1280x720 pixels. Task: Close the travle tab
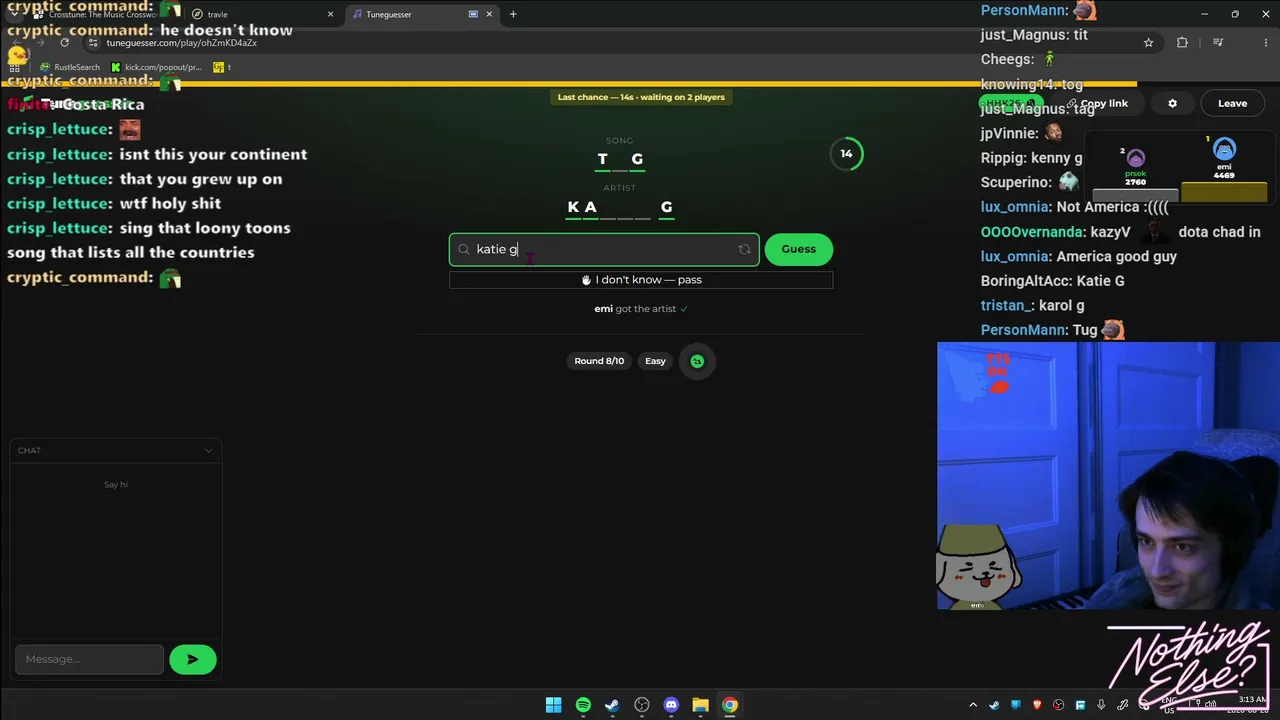pos(330,14)
